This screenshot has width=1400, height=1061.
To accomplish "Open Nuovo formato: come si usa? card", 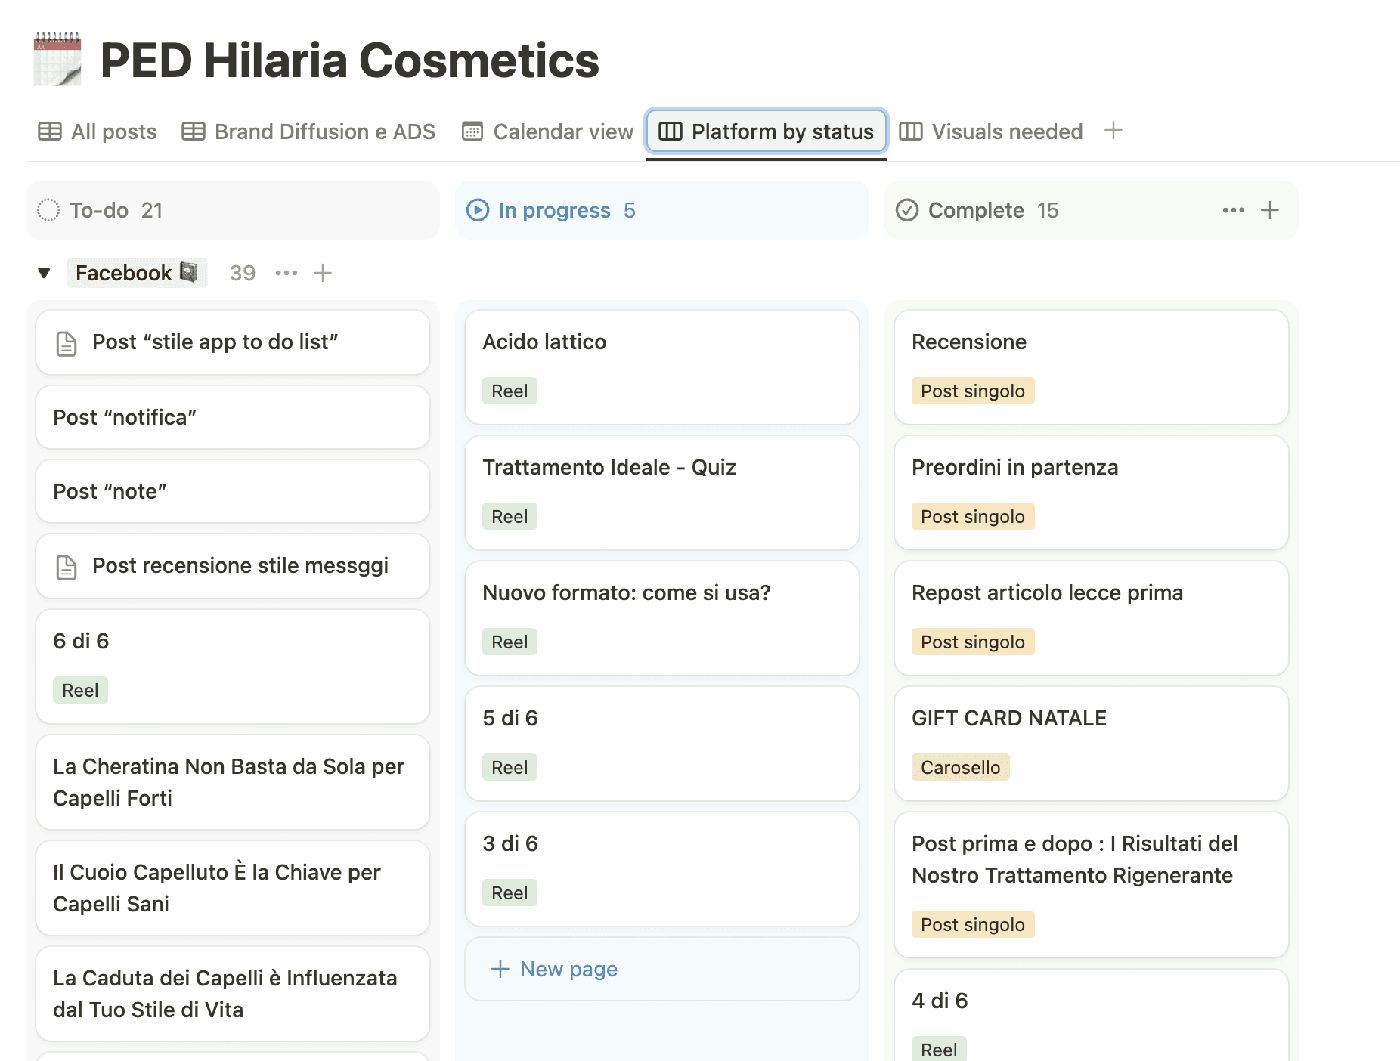I will coord(662,618).
